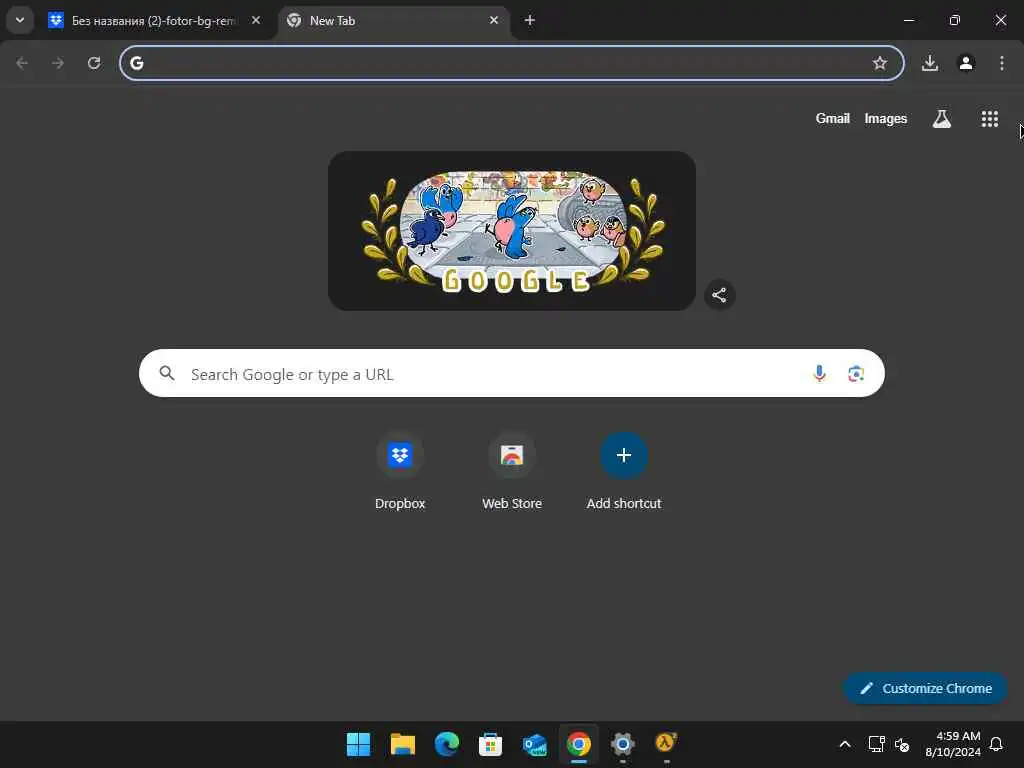The image size is (1024, 768).
Task: Open the Downloads icon in toolbar
Action: (x=929, y=63)
